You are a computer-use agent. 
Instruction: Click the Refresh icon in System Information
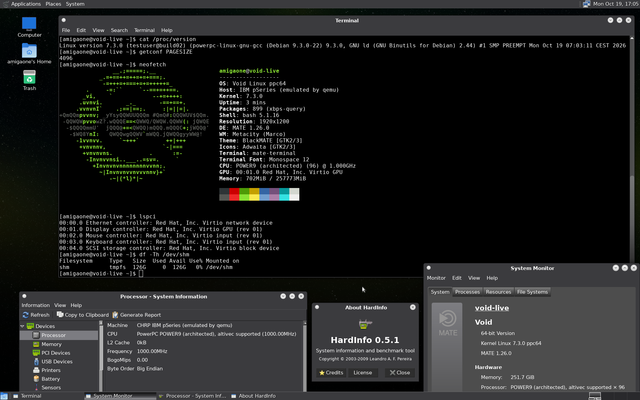[x=26, y=315]
